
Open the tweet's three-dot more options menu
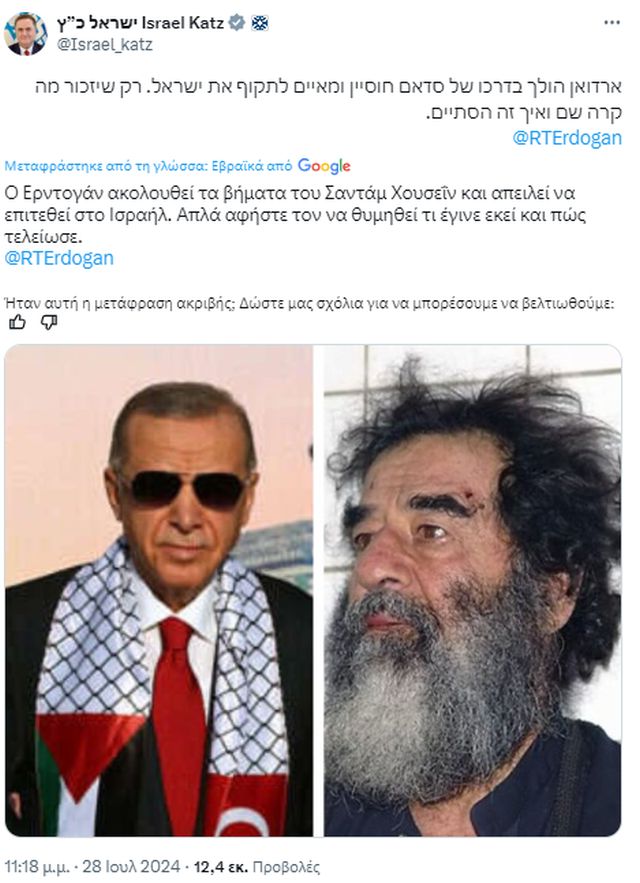pos(612,23)
